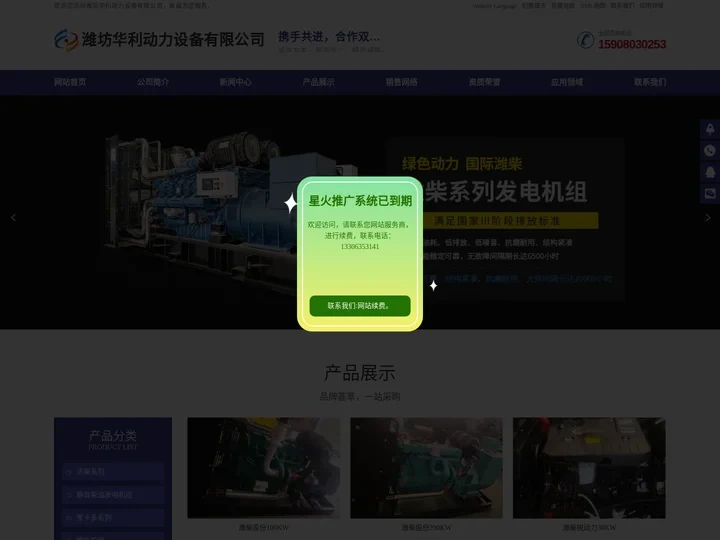This screenshot has width=720, height=540.
Task: Open the 潍柴锐动力30KW product thumbnail
Action: pyautogui.click(x=589, y=468)
